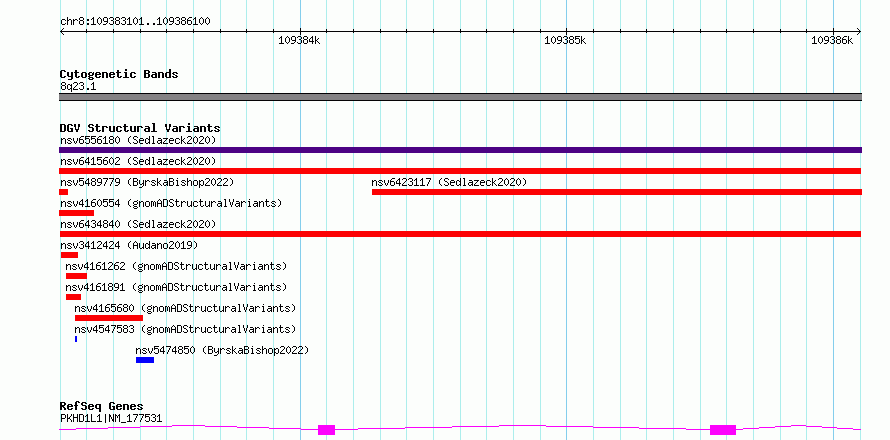This screenshot has width=890, height=440.
Task: Select the magenta exon near 109385.5k
Action: [723, 430]
